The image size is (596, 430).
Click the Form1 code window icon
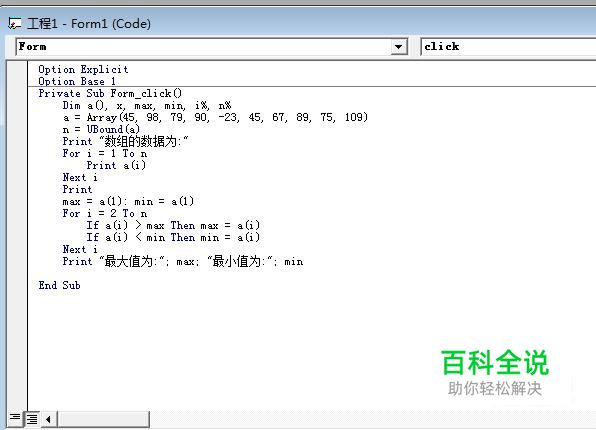click(14, 24)
